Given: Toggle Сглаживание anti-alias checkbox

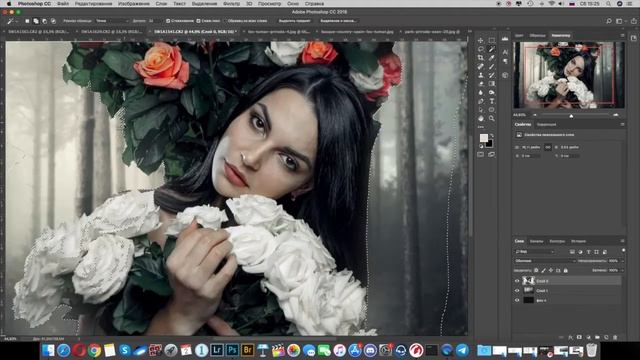Looking at the screenshot, I should point(168,21).
